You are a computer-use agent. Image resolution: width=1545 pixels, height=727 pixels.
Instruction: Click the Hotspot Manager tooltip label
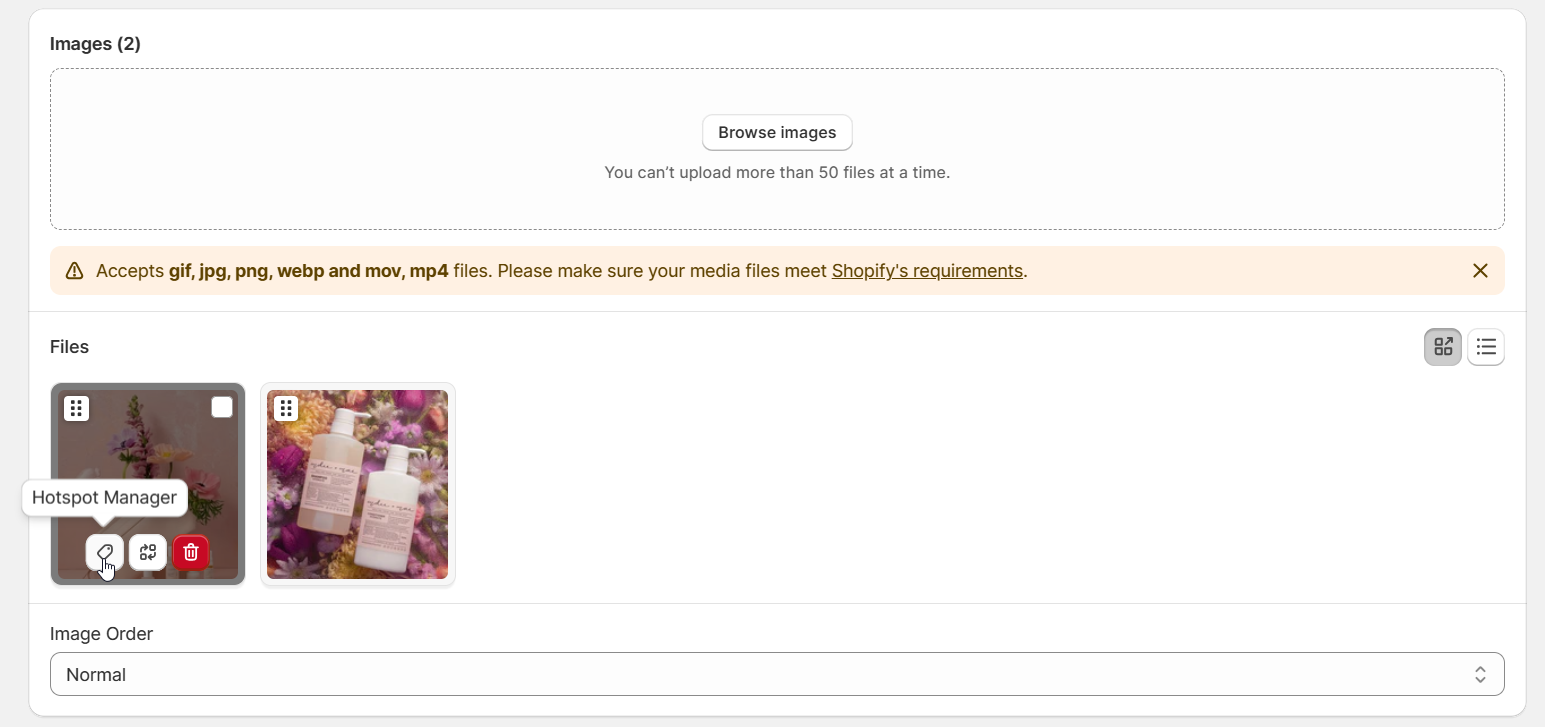point(104,497)
